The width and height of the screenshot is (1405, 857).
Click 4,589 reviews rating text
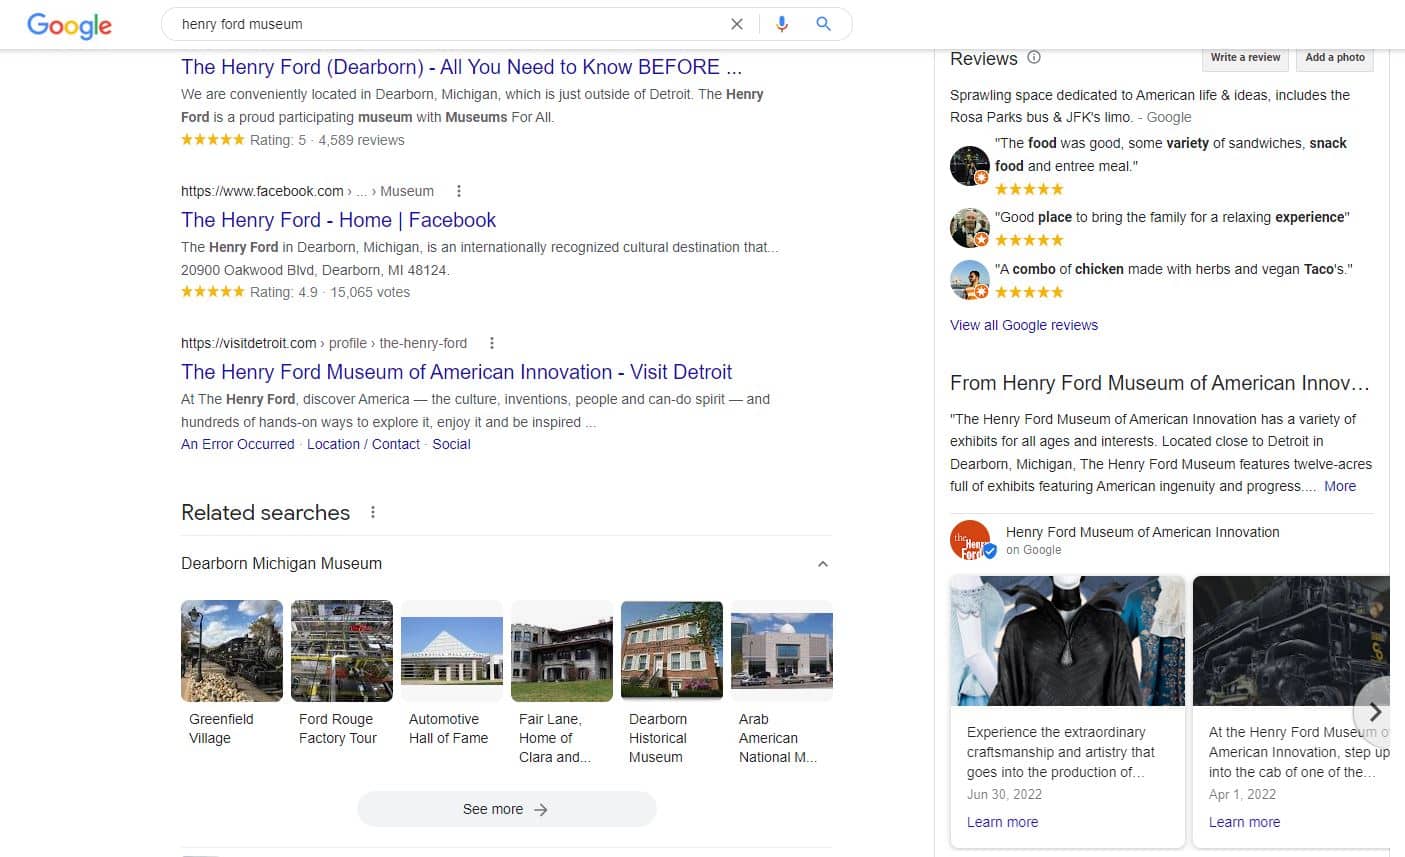tap(361, 140)
